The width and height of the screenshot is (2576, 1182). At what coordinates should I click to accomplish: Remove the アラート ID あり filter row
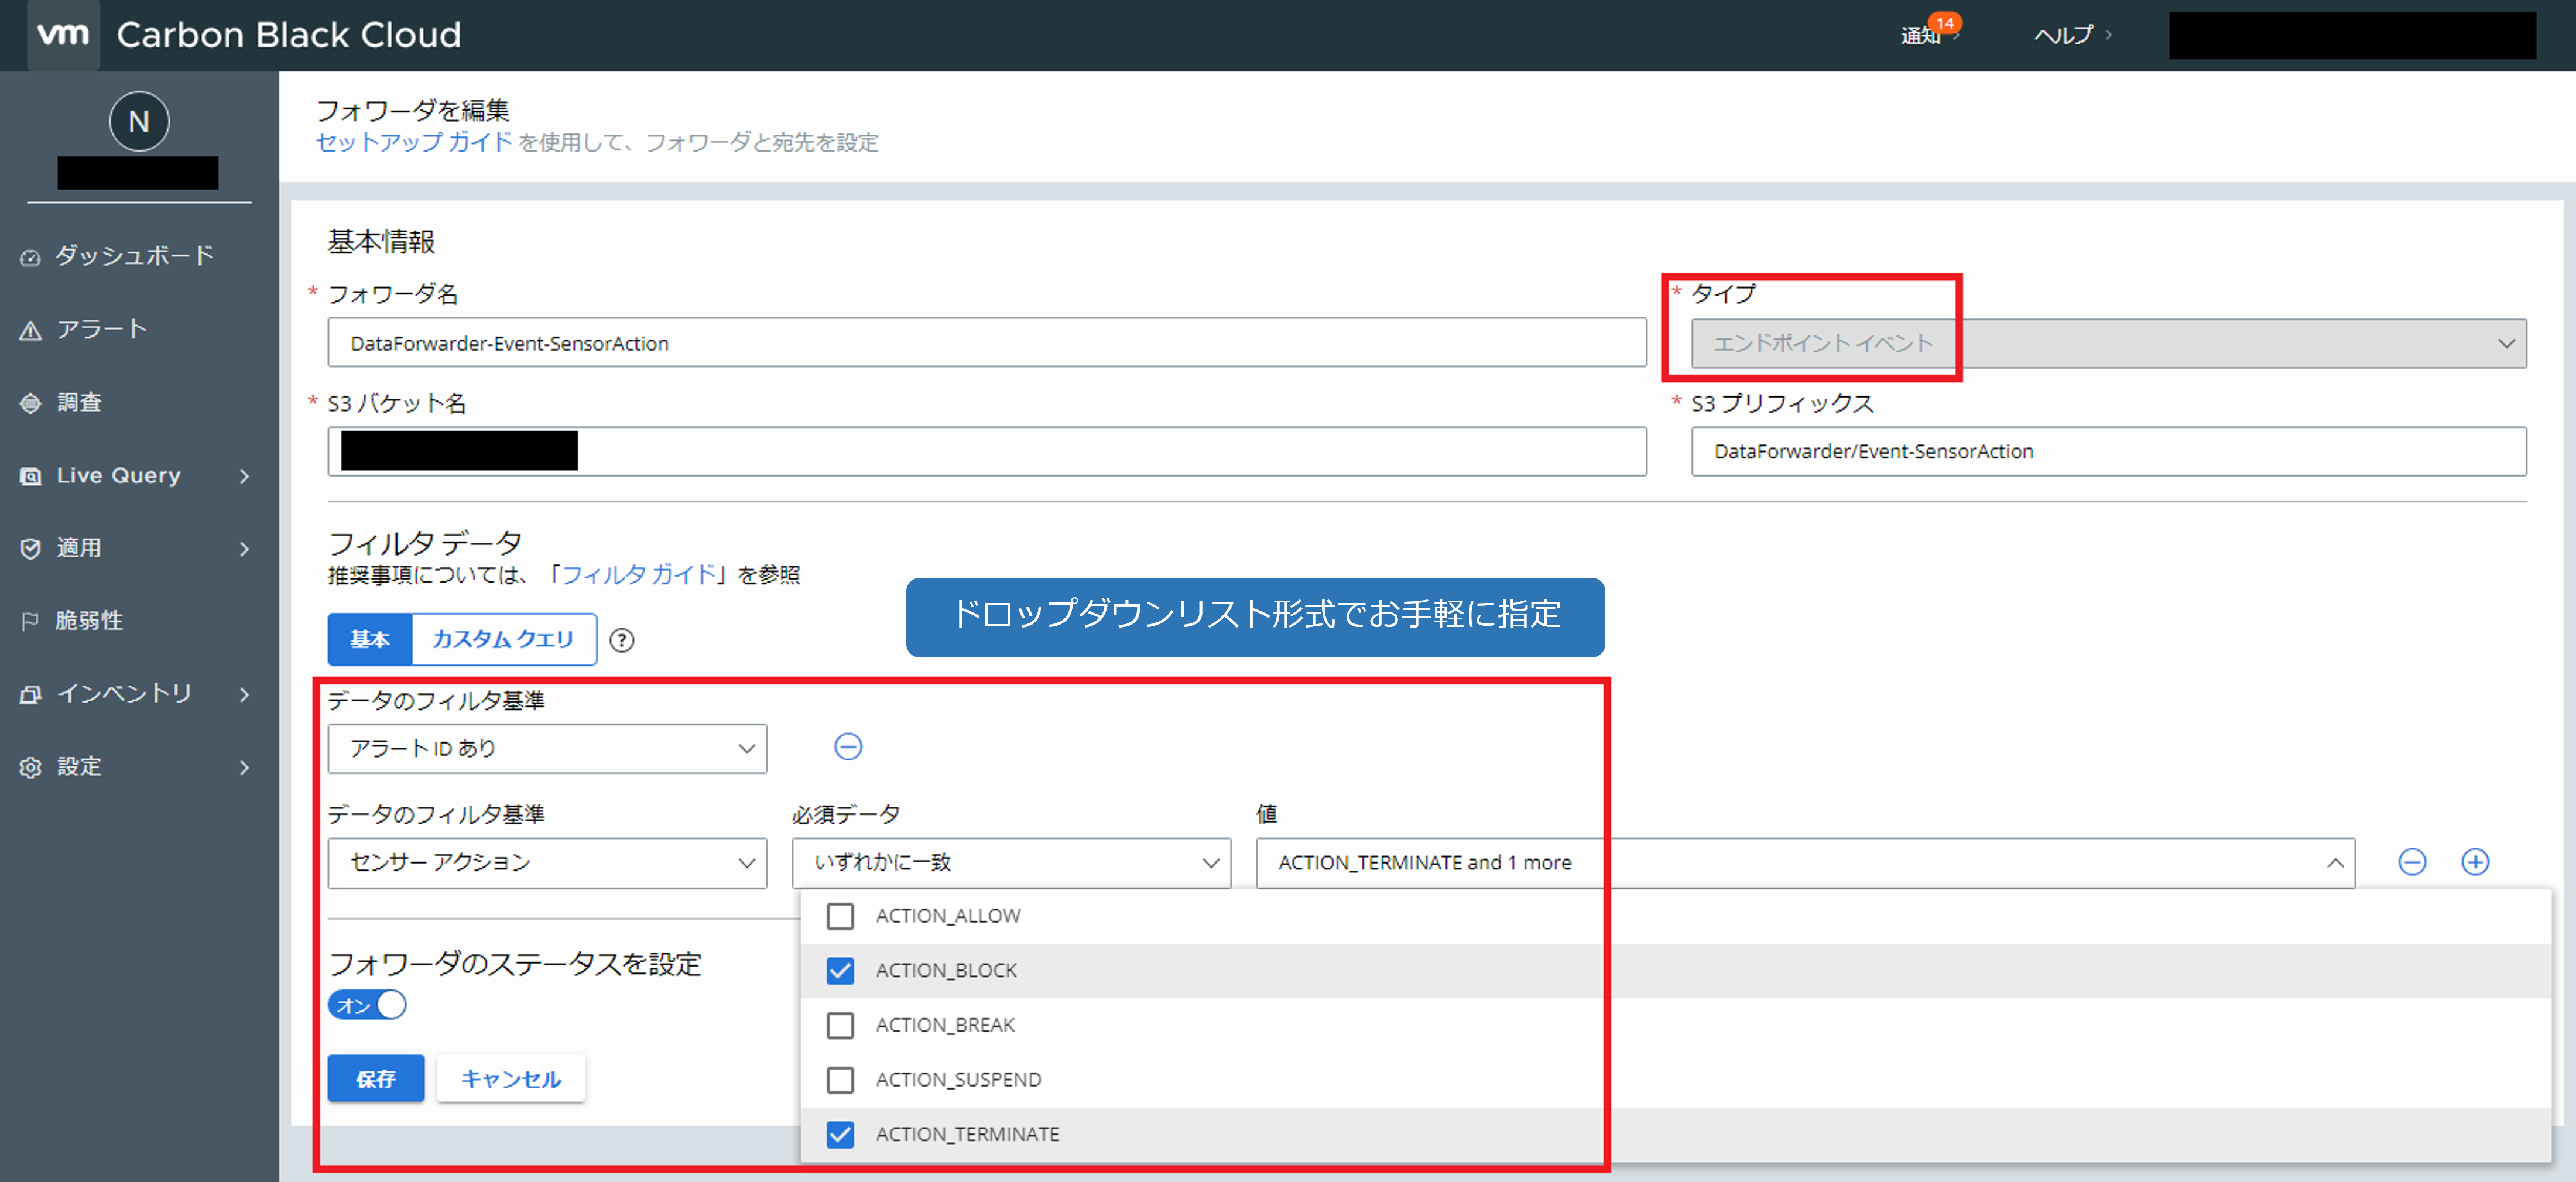click(x=848, y=747)
